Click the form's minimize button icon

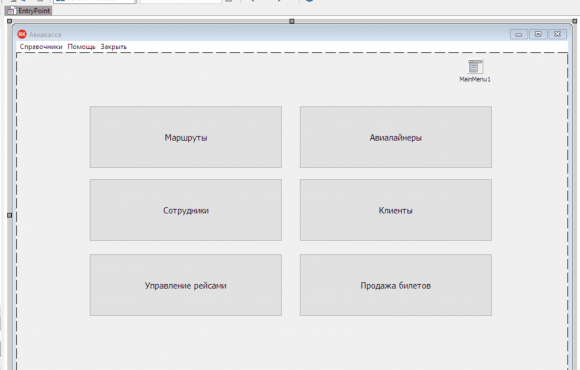point(519,34)
